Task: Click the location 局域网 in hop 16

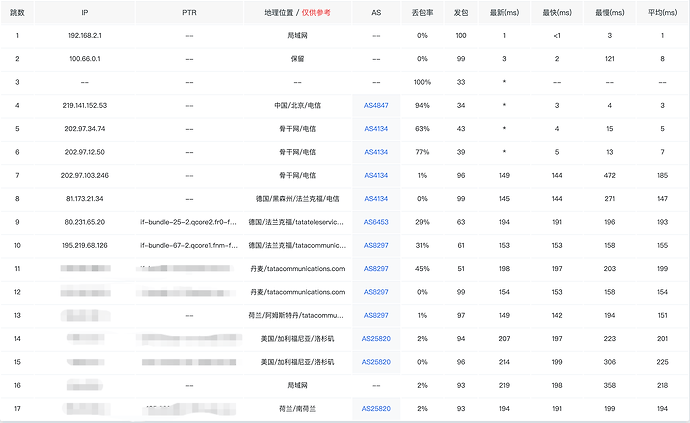Action: tap(297, 385)
